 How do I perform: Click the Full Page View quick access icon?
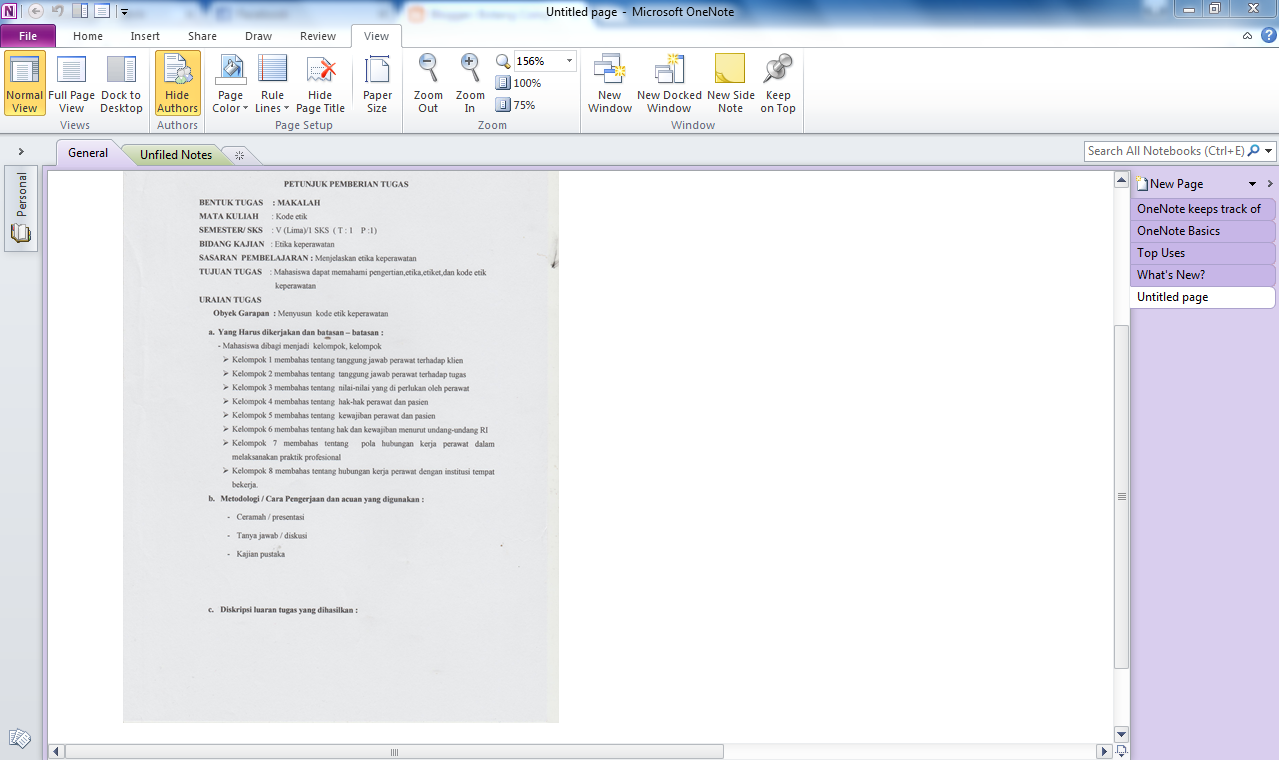coord(102,12)
